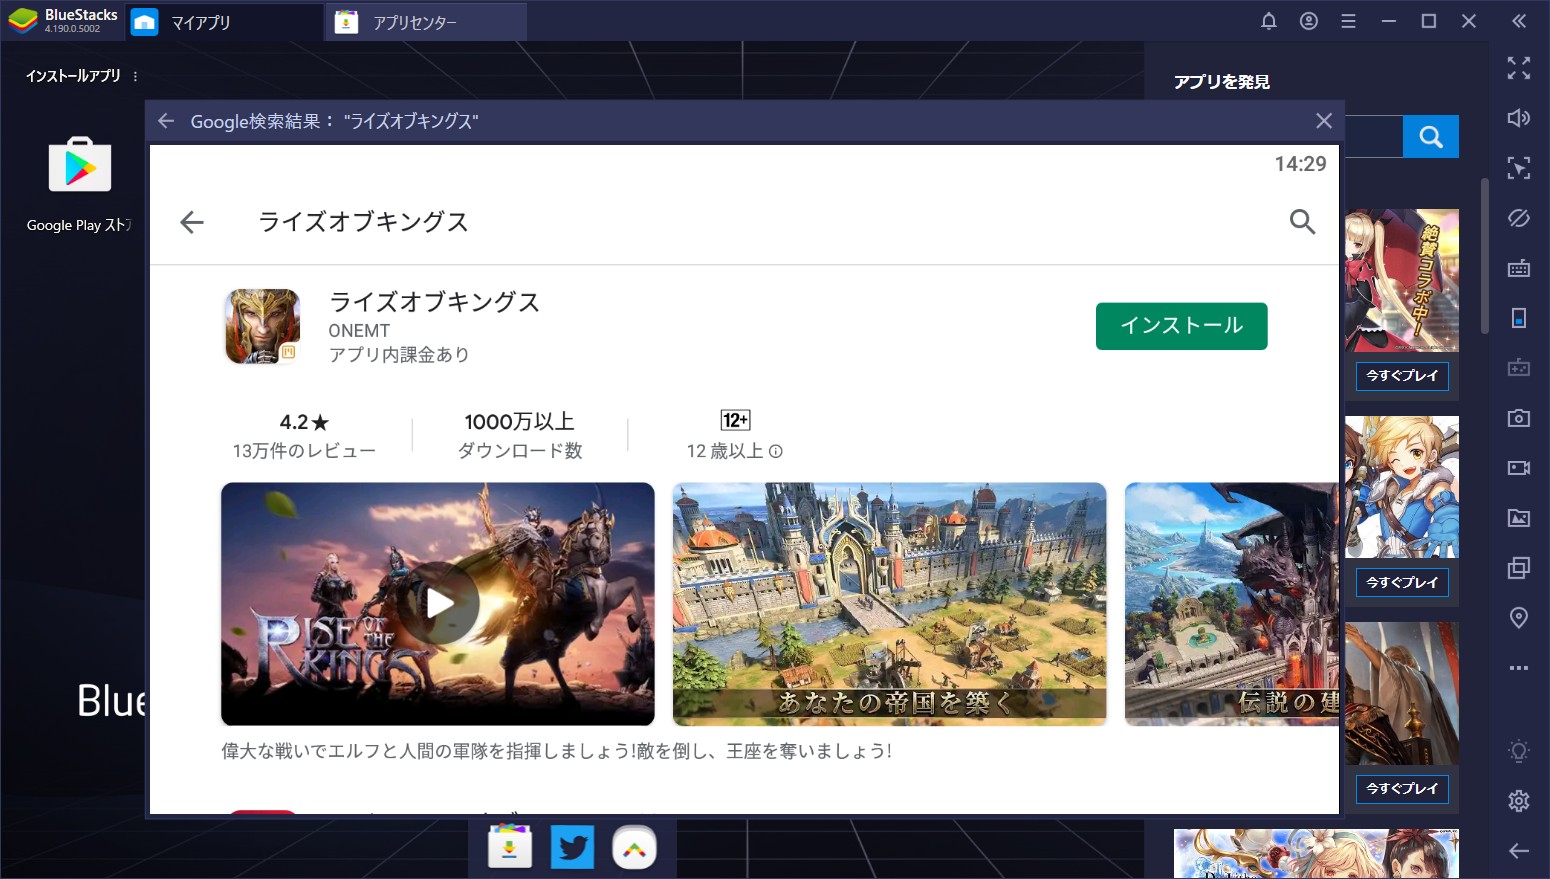
Task: Click the light bulb tips icon
Action: point(1519,751)
